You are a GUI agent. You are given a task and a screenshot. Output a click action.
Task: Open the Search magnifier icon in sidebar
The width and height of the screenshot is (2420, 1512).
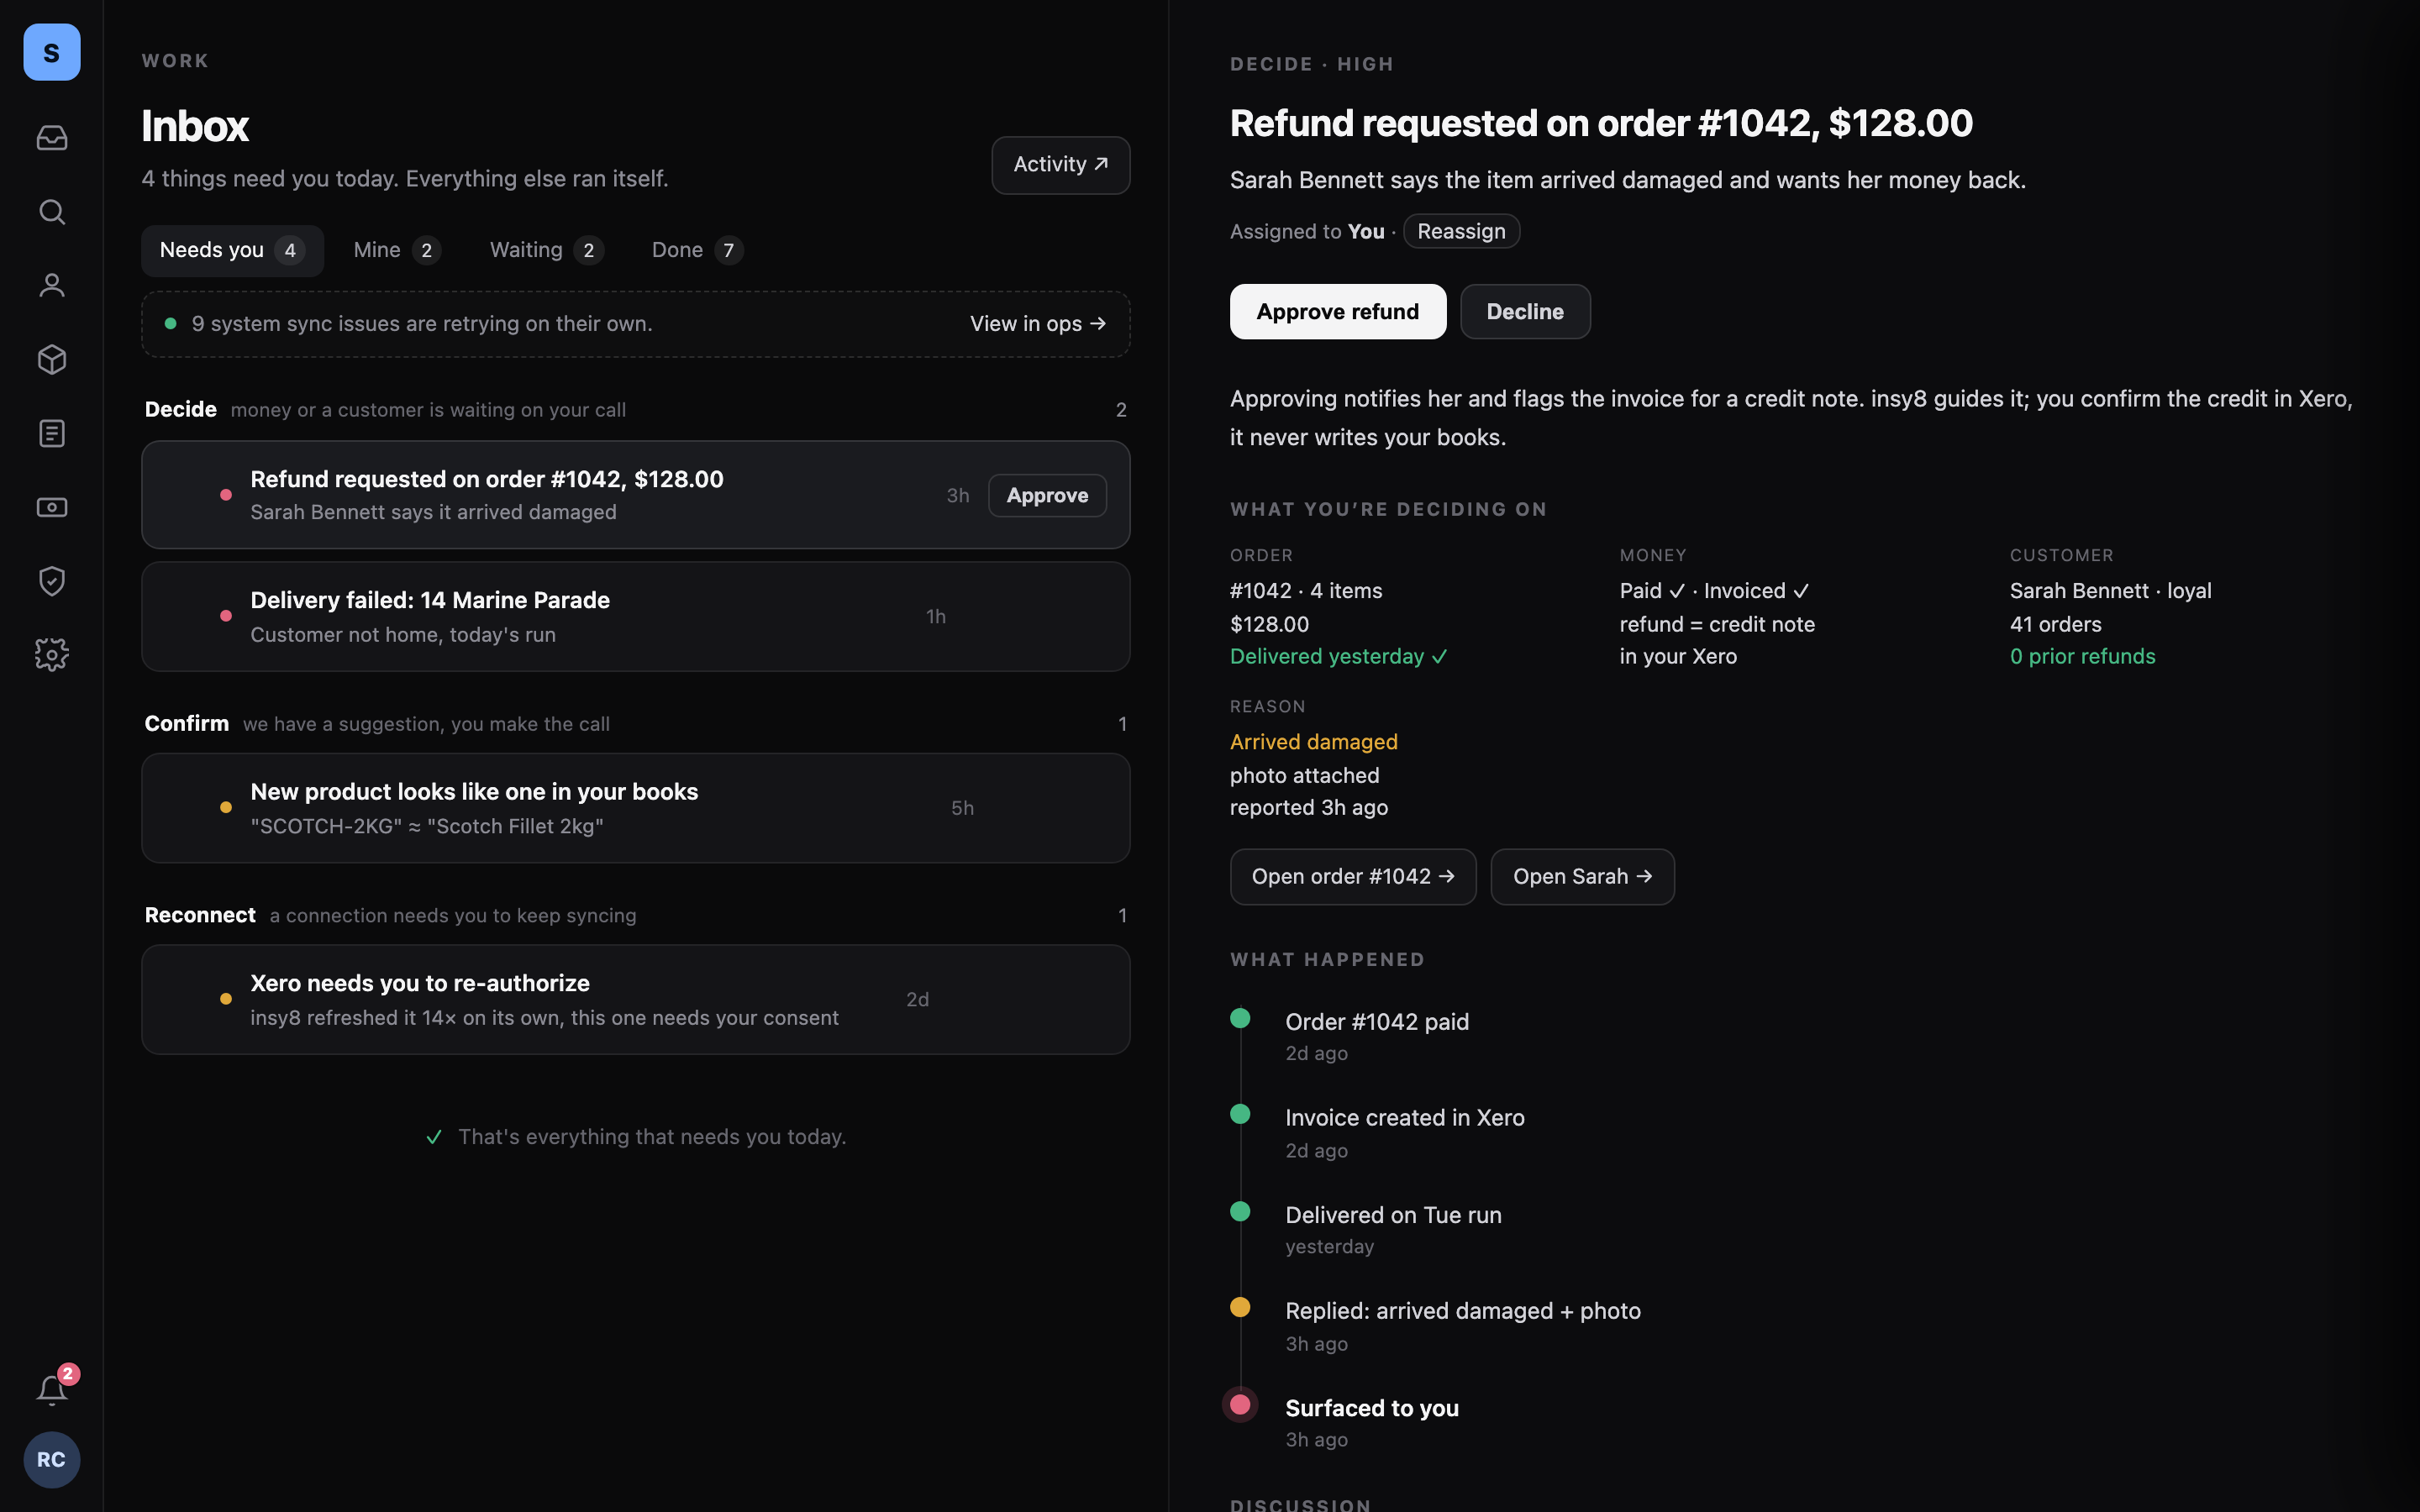tap(52, 212)
